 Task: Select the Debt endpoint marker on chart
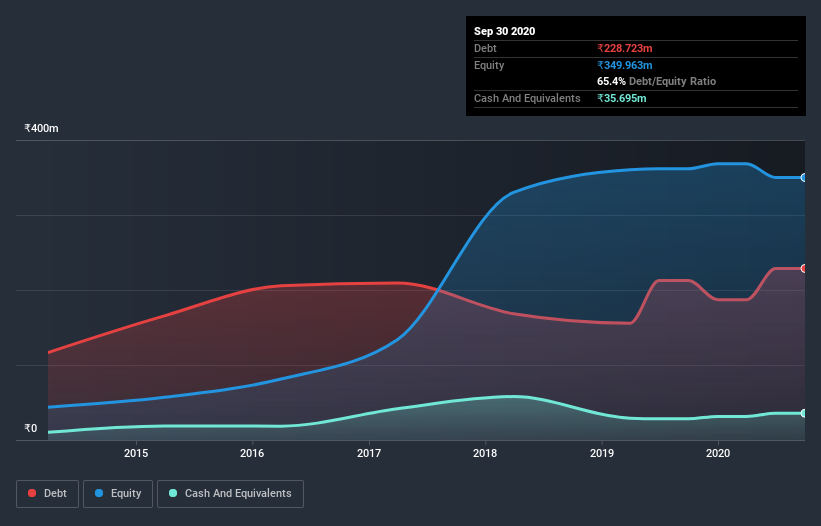coord(803,268)
